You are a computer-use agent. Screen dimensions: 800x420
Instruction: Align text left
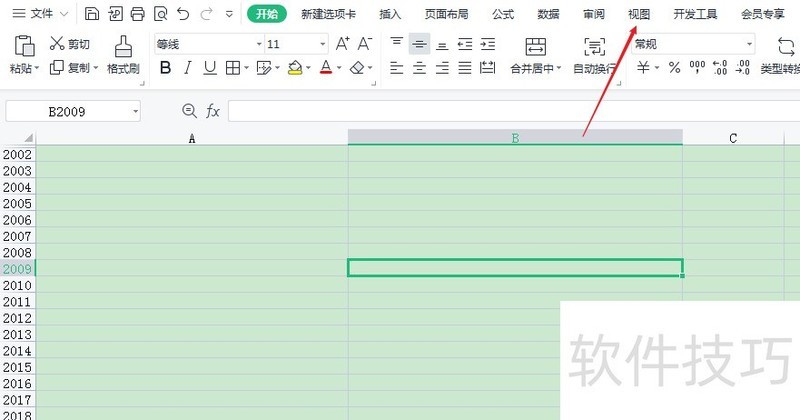[396, 67]
